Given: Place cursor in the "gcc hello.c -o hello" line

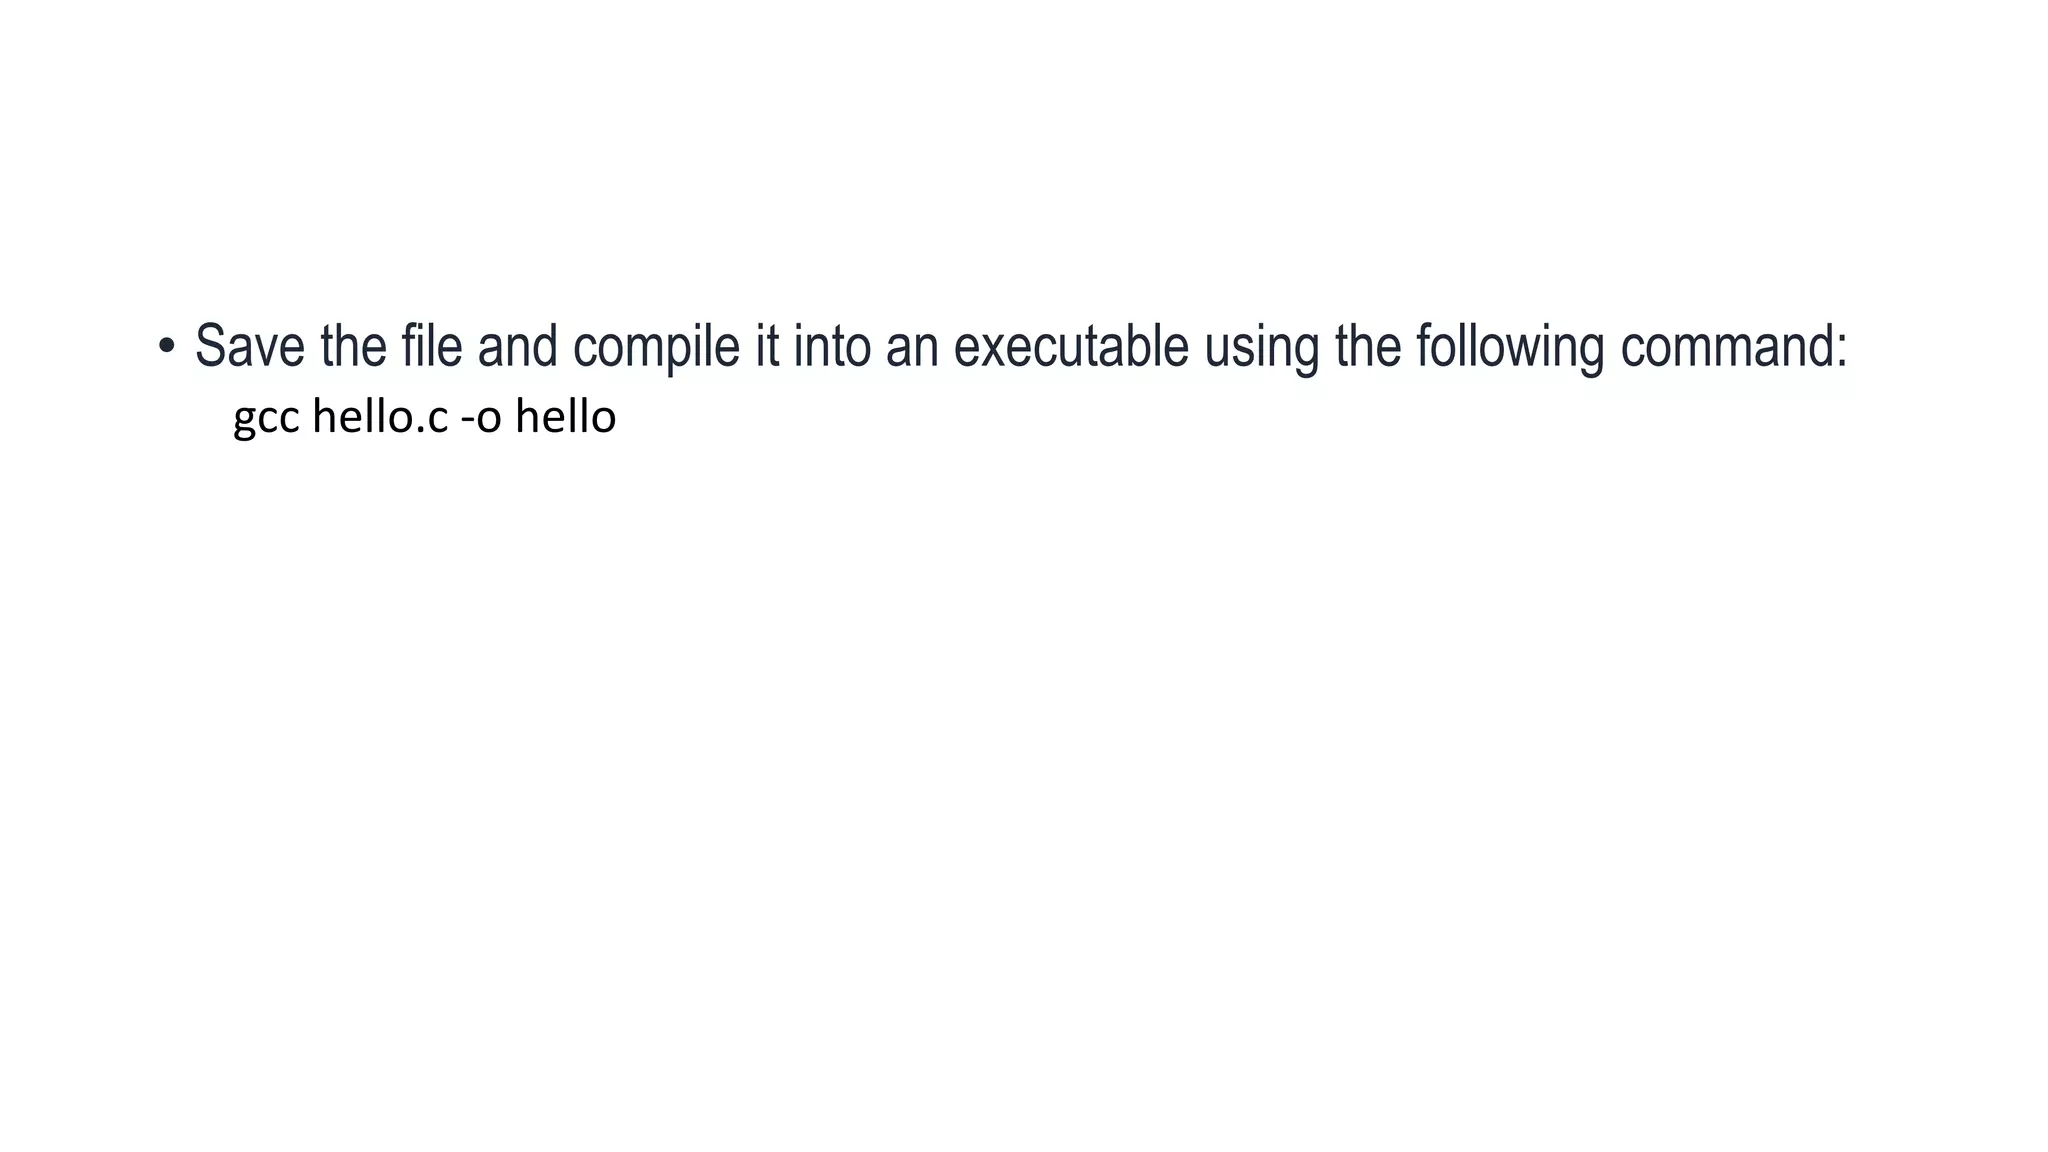Looking at the screenshot, I should coord(424,418).
